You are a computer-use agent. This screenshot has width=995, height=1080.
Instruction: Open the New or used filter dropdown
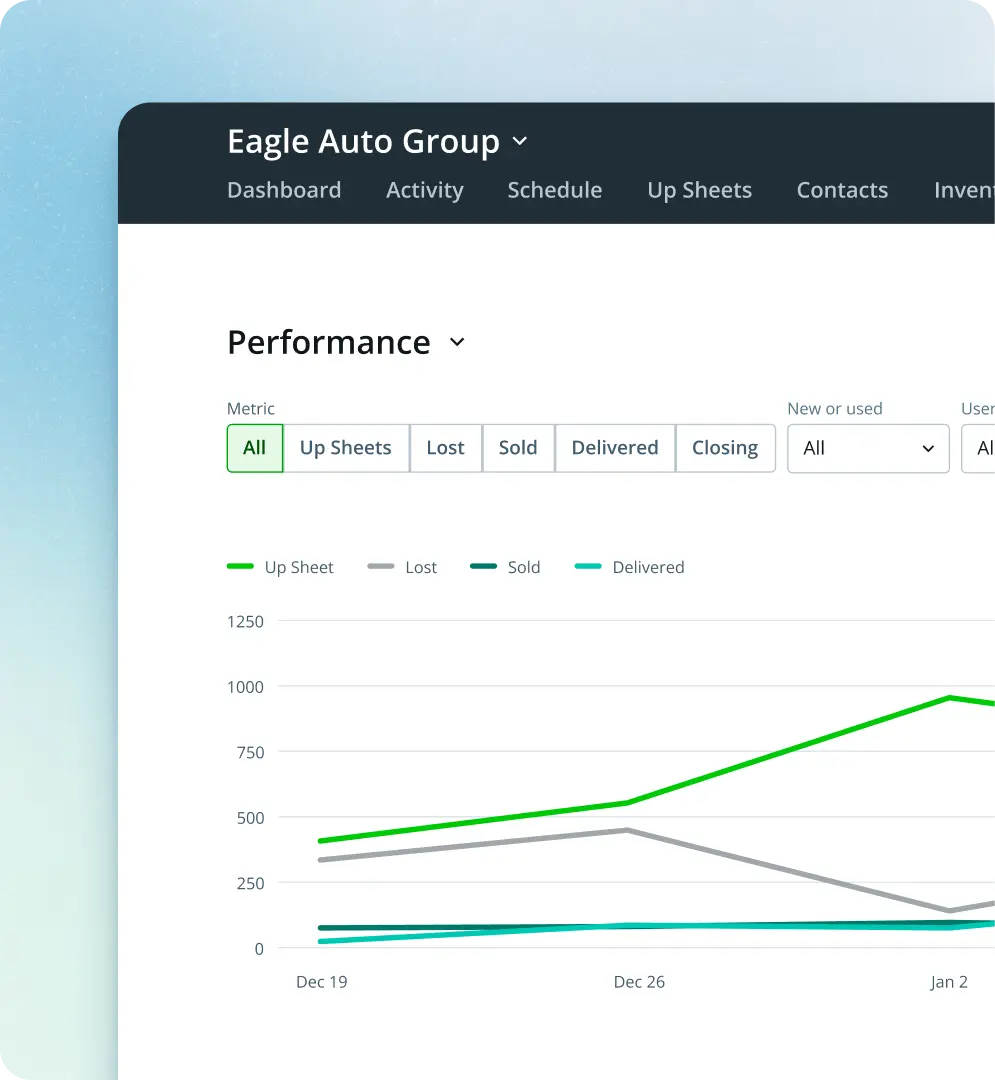click(x=867, y=448)
